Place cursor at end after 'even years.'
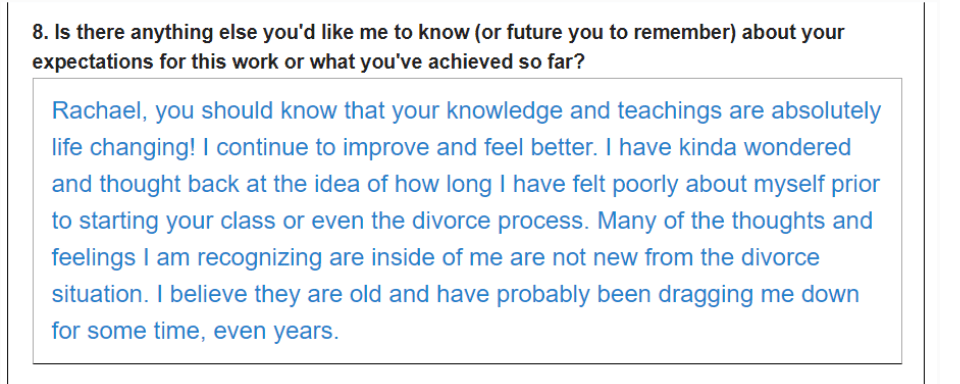 pos(339,331)
